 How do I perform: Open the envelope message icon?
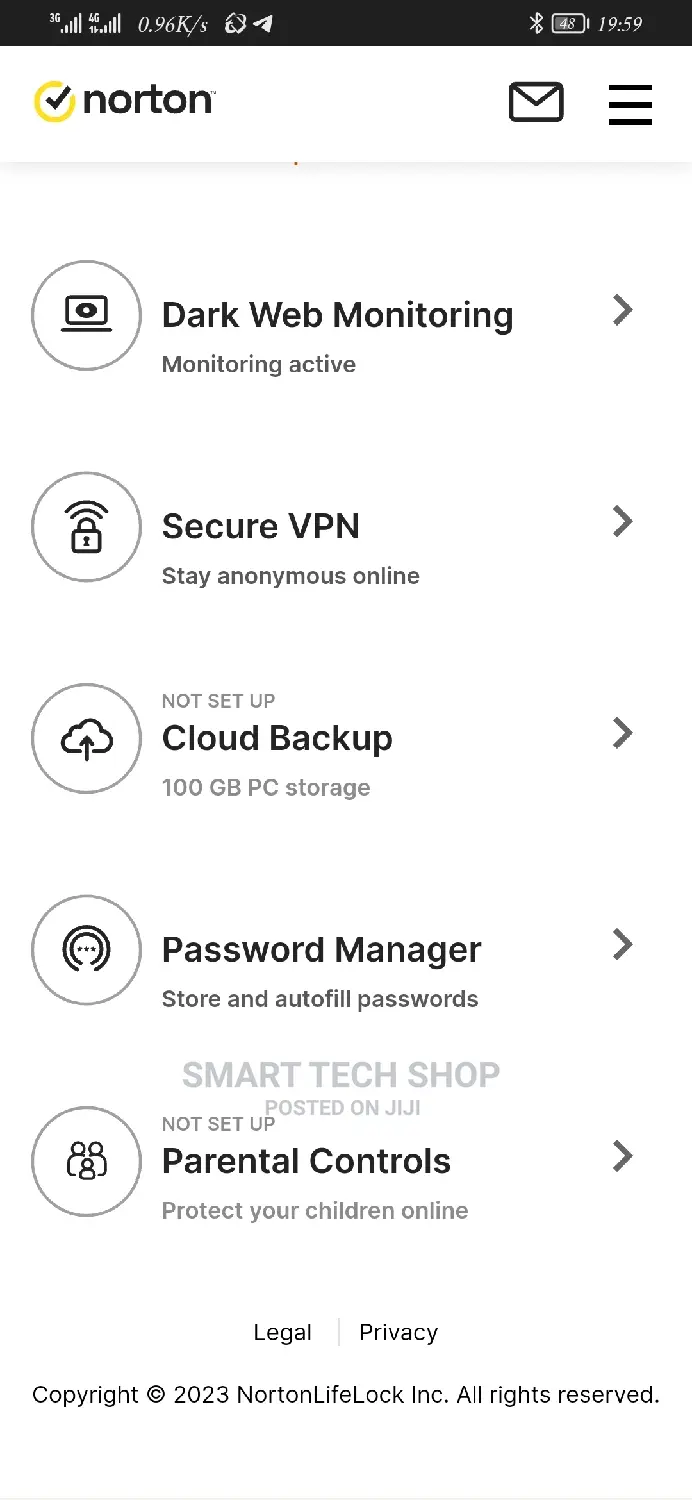536,102
